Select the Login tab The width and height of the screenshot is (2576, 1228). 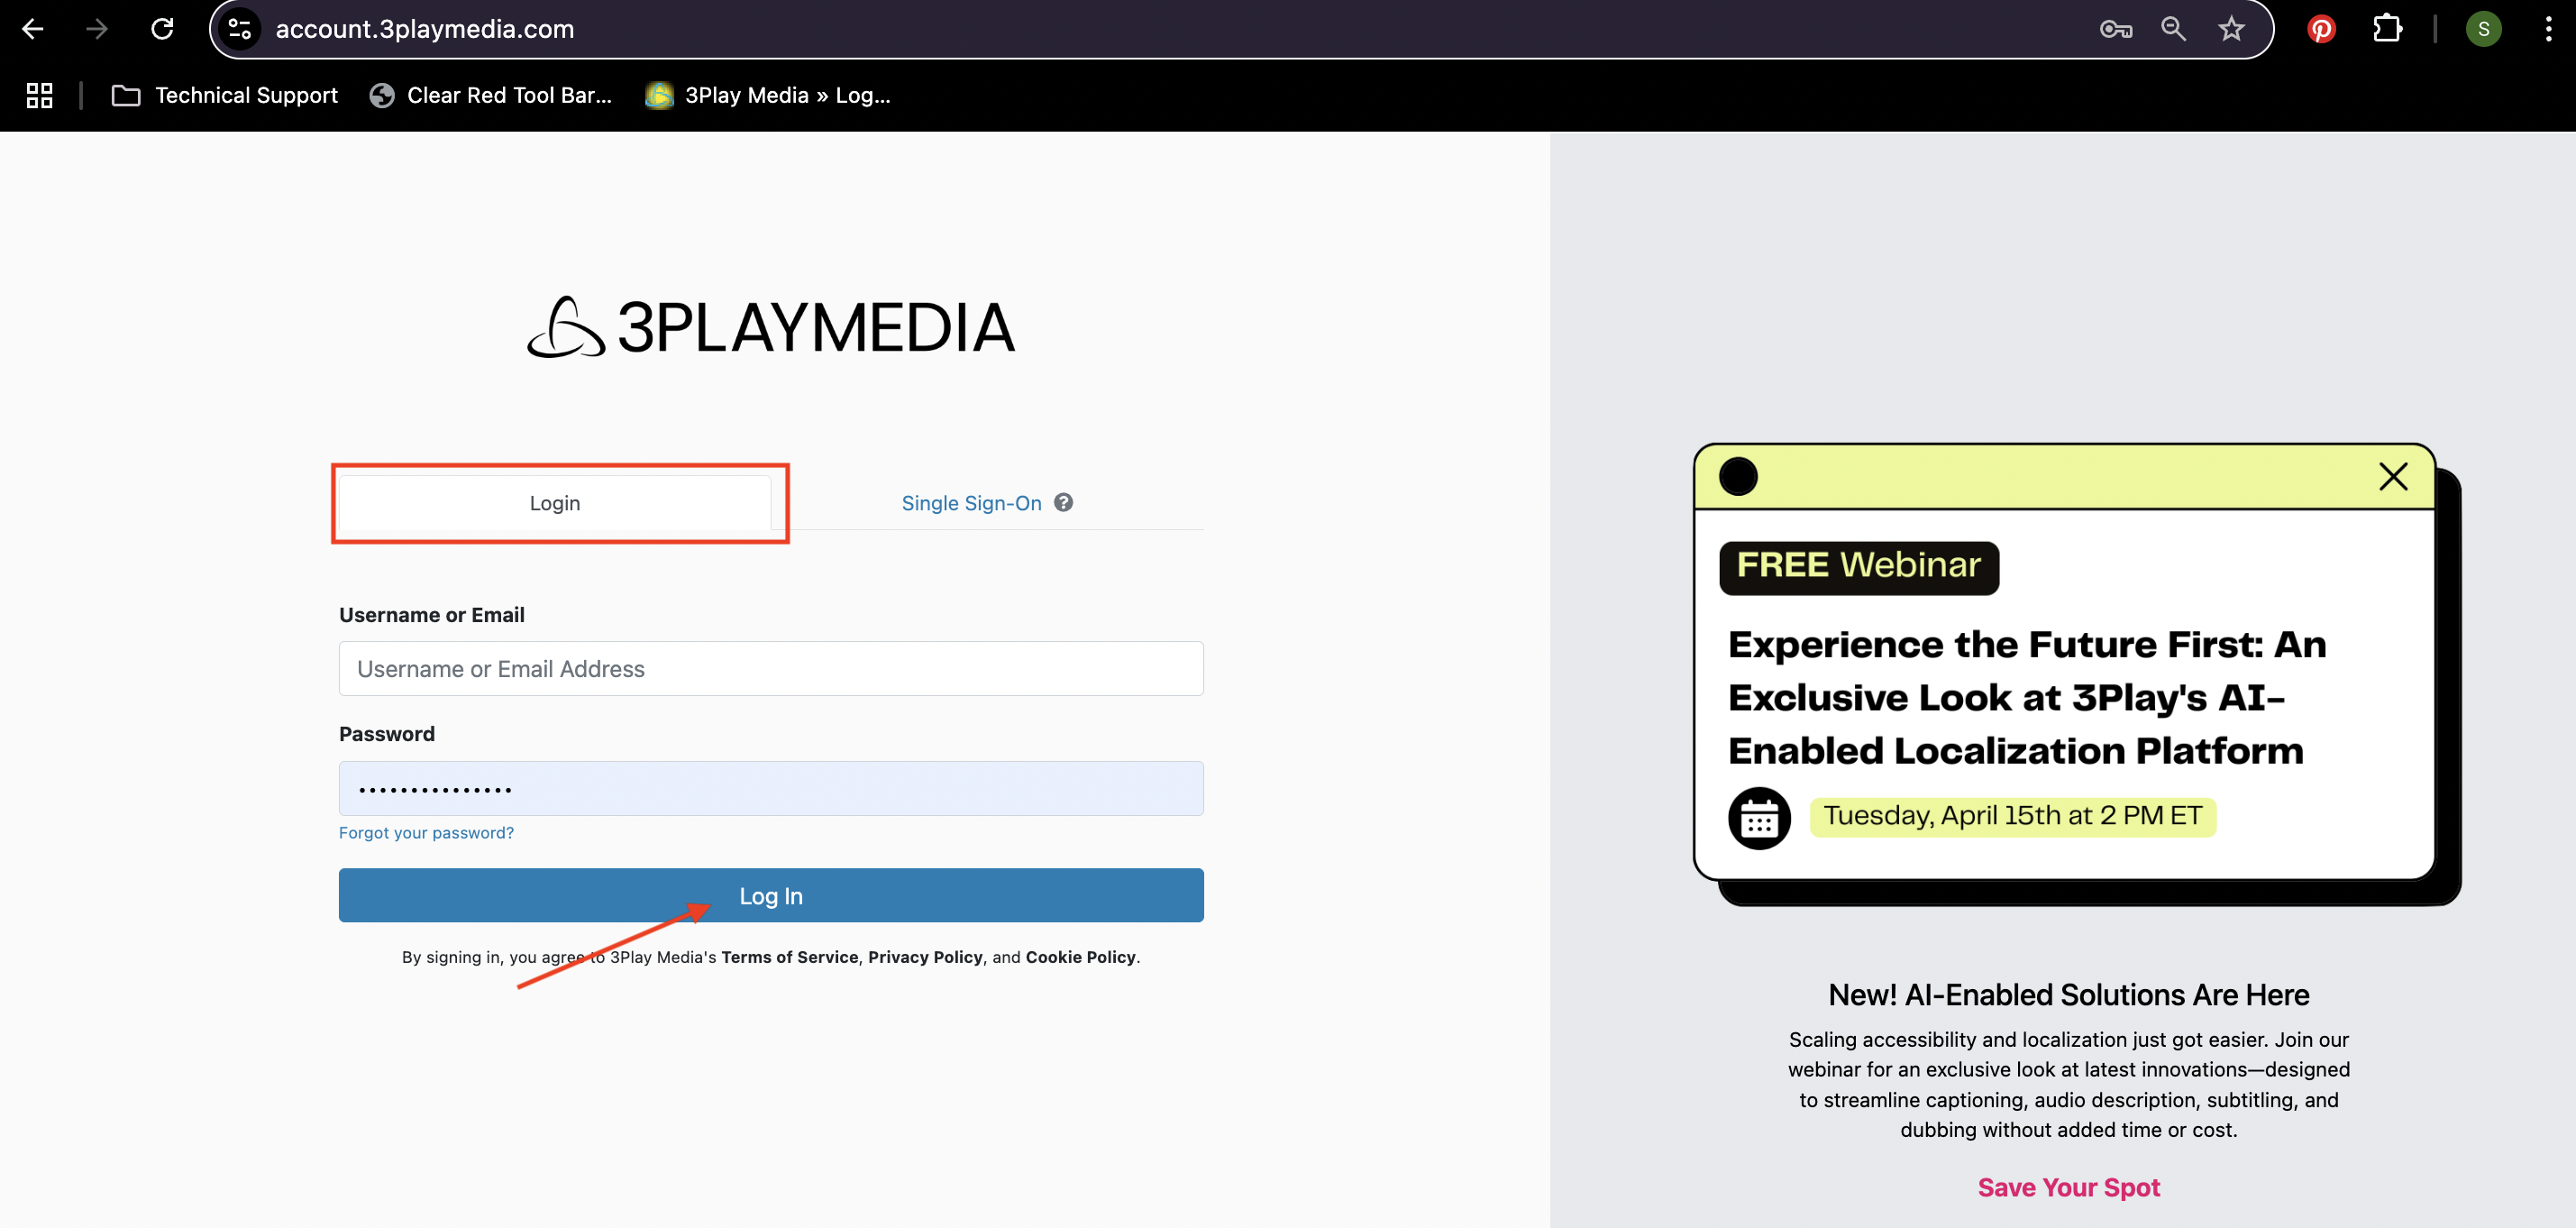tap(555, 503)
